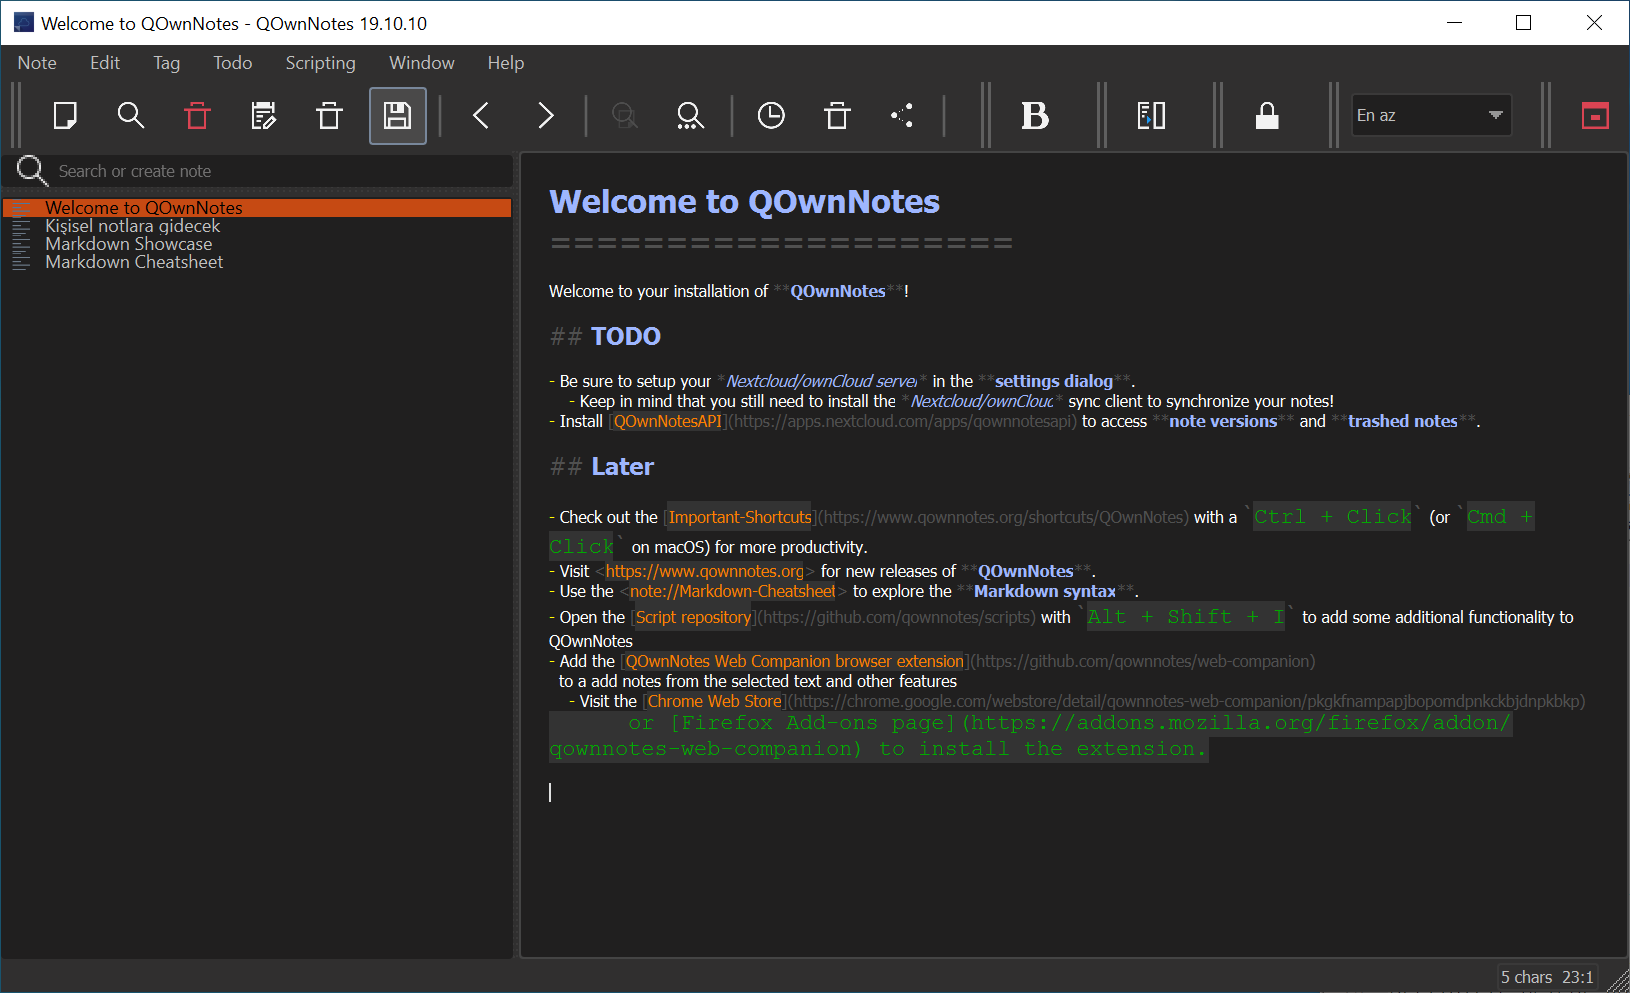Click the 'trashed notes' bold text
Image resolution: width=1630 pixels, height=993 pixels.
1402,422
